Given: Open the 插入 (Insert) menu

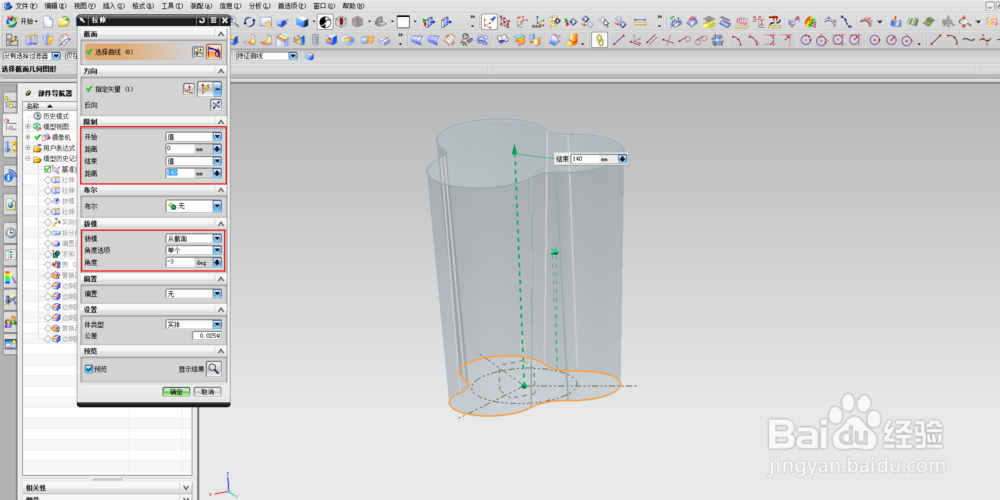Looking at the screenshot, I should tap(114, 6).
